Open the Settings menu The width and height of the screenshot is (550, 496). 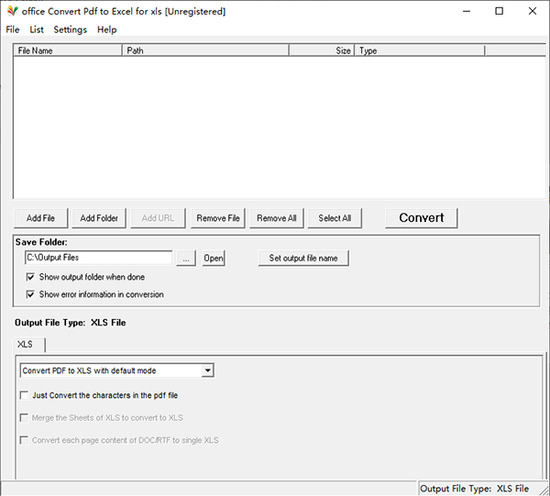click(x=70, y=29)
